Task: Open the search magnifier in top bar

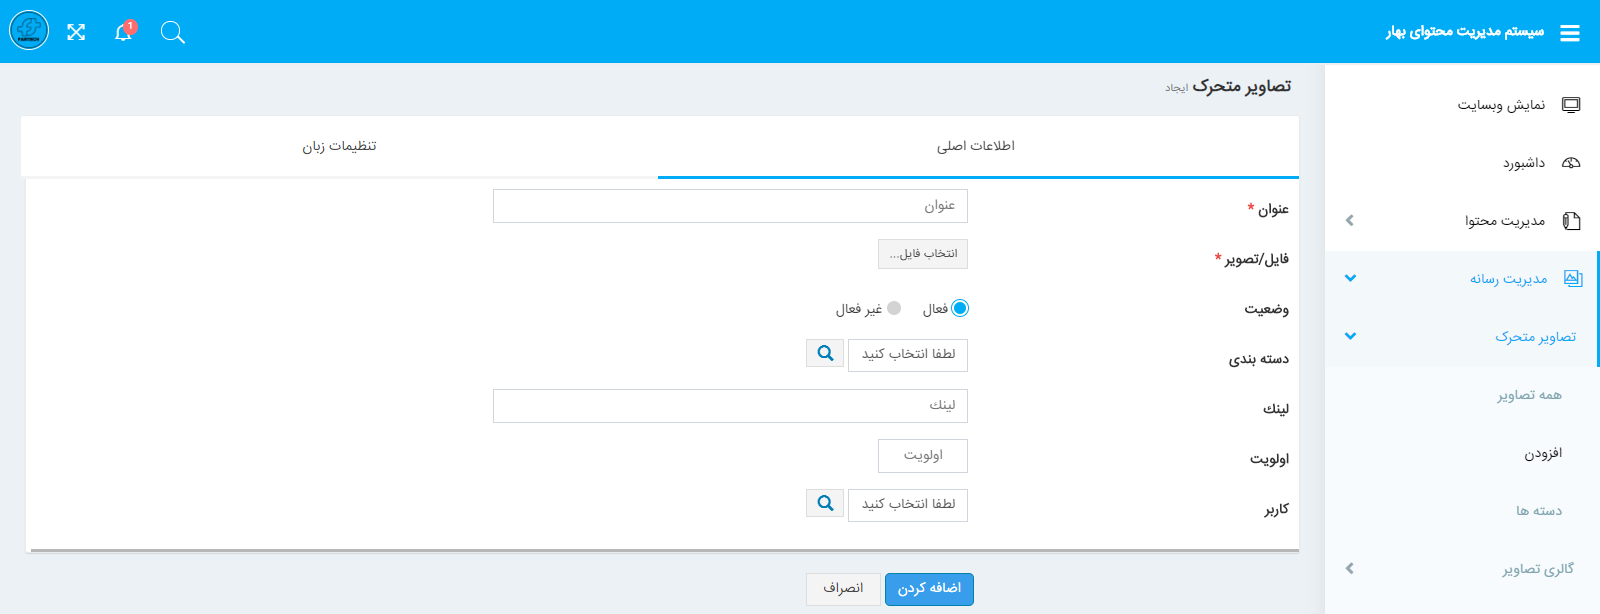Action: (173, 33)
